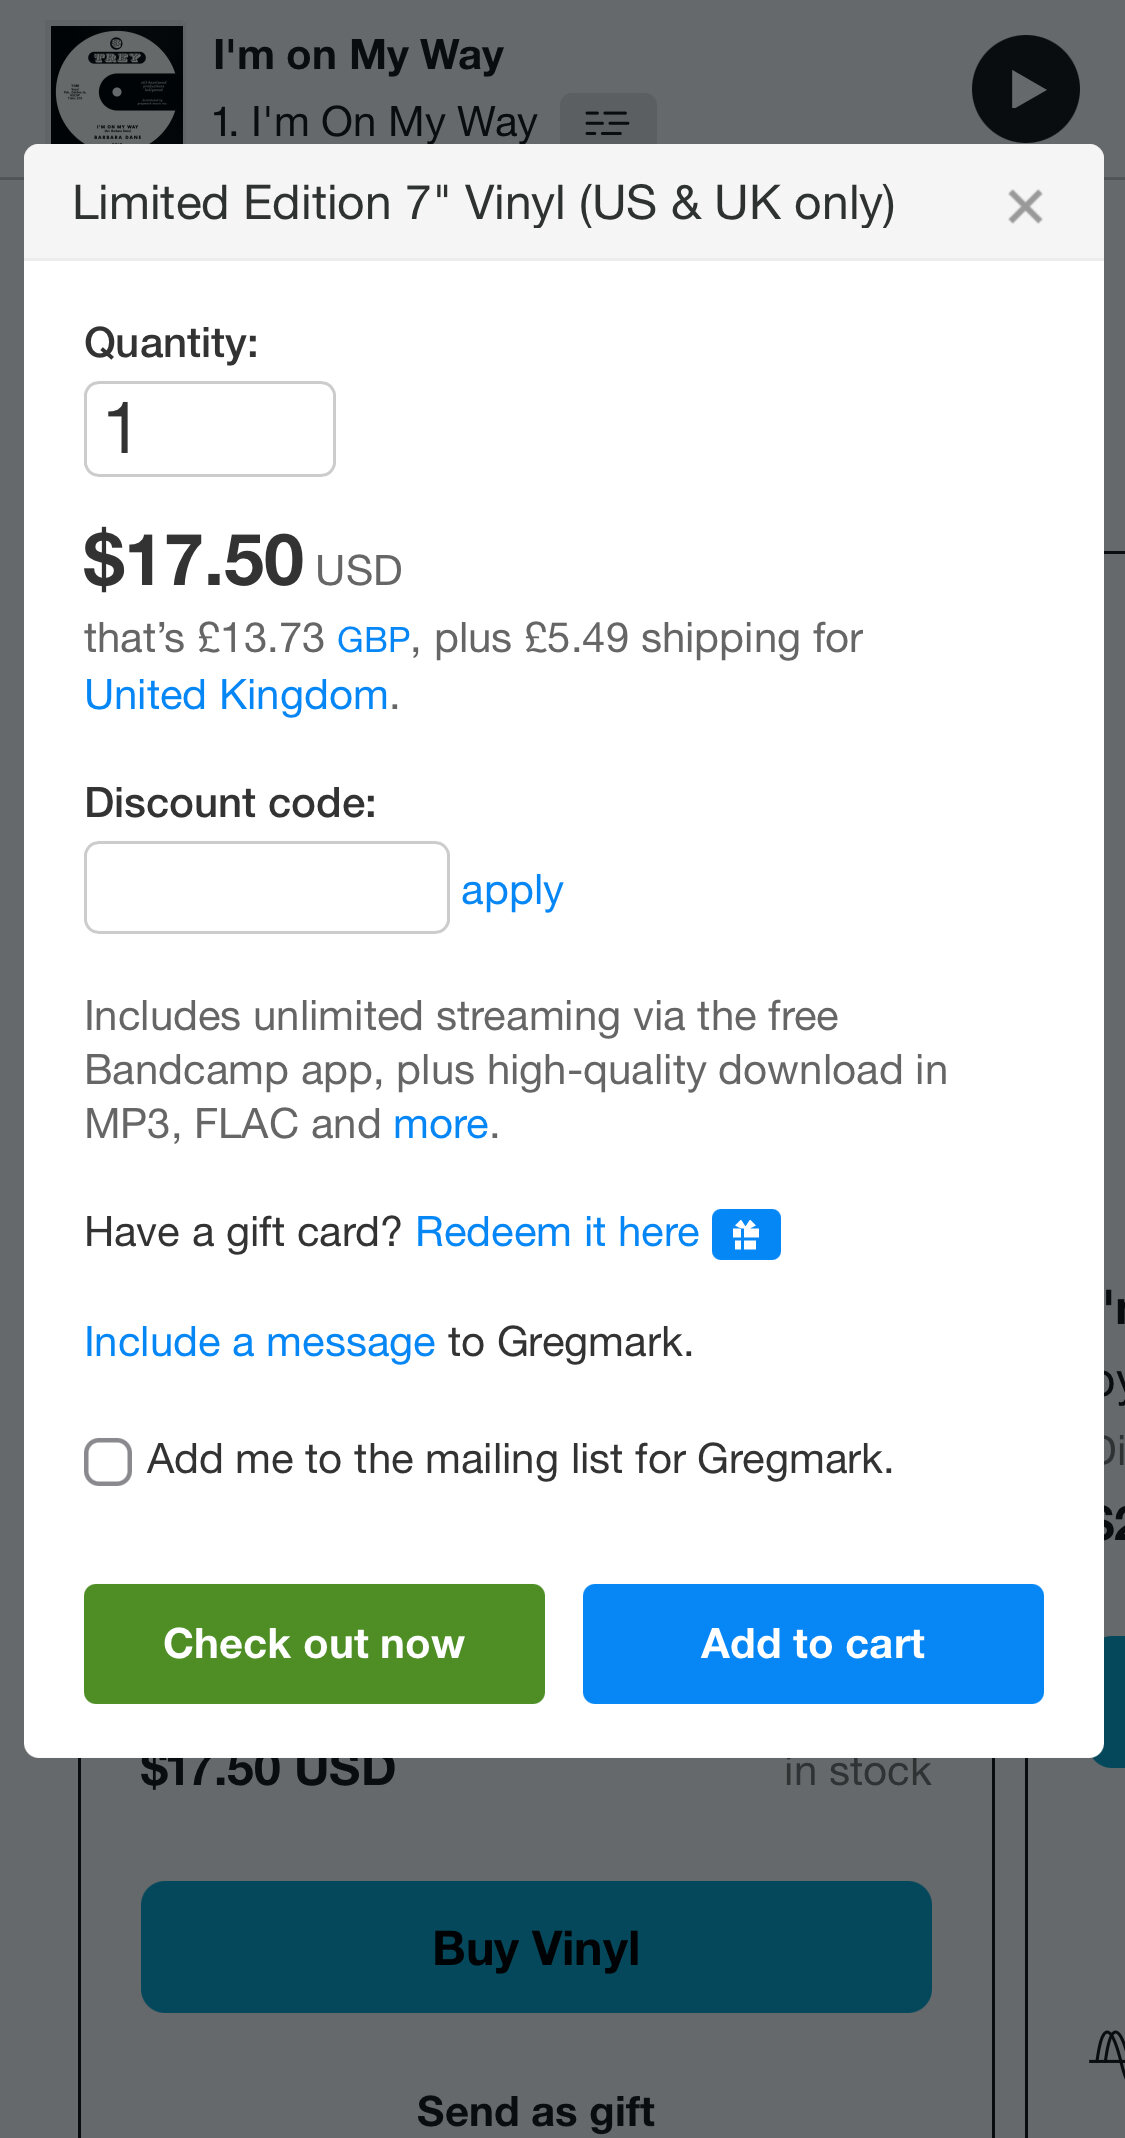Apply the discount code
1125x2138 pixels.
tap(512, 890)
